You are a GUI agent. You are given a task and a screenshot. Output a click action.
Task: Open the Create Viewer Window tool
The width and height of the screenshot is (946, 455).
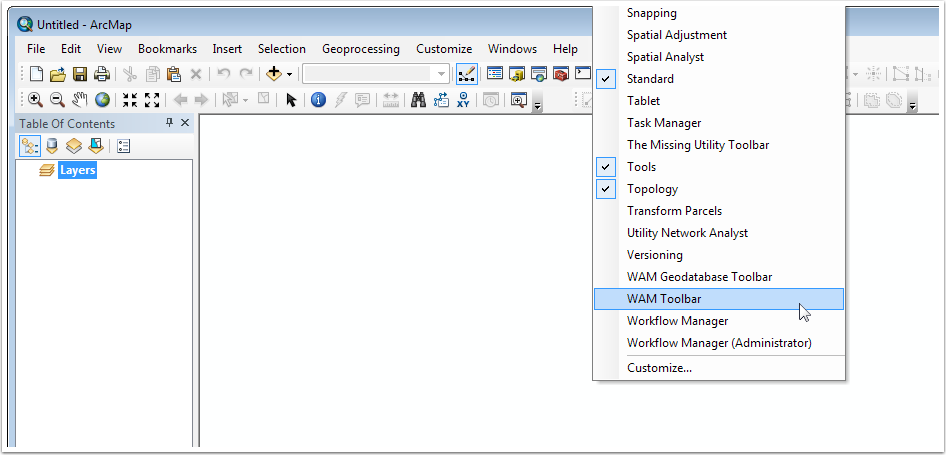pos(519,100)
